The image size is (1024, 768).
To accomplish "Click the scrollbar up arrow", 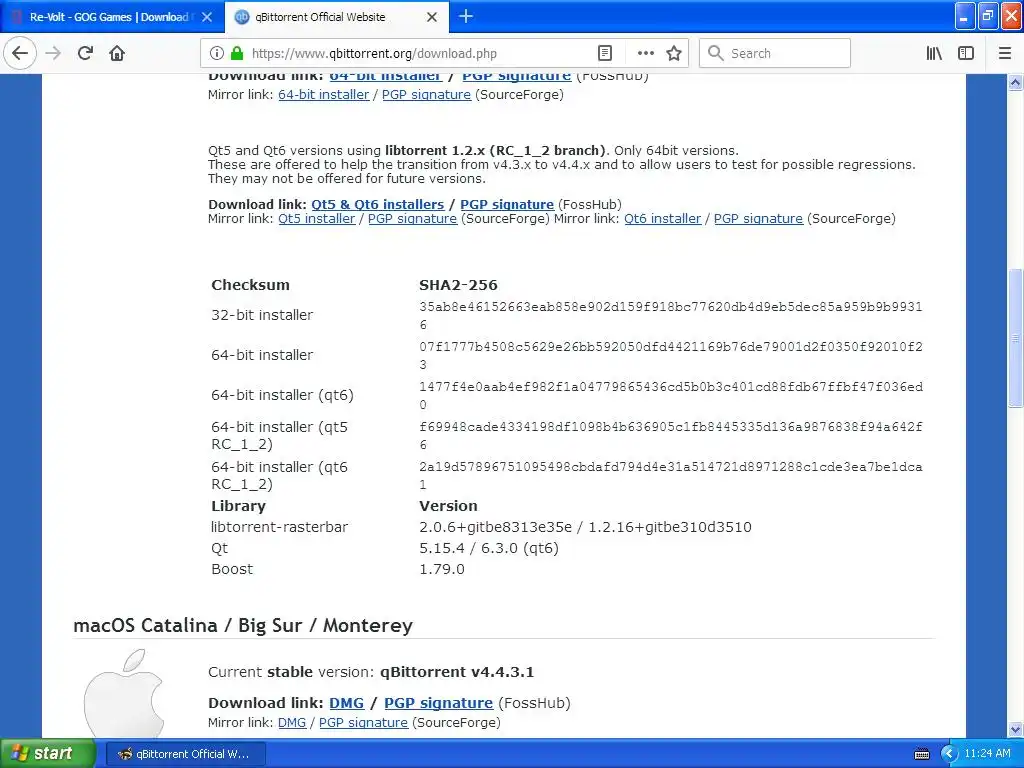I will [1015, 82].
